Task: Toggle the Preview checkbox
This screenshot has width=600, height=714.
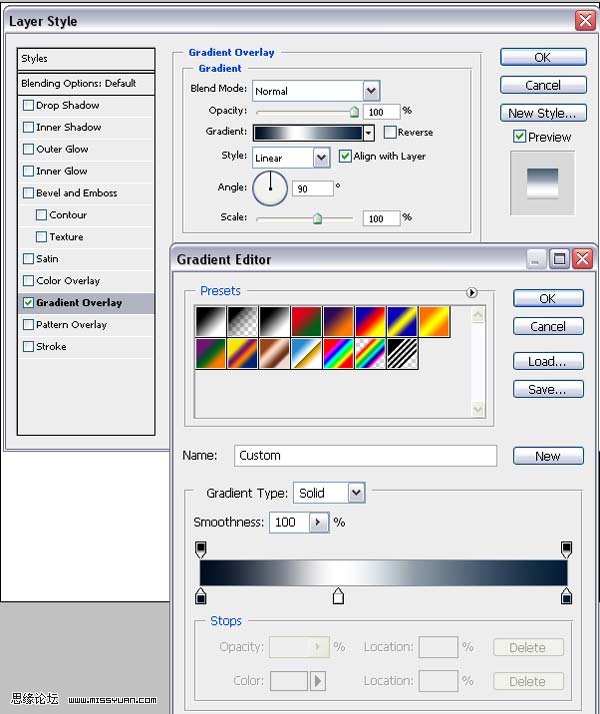Action: 519,136
